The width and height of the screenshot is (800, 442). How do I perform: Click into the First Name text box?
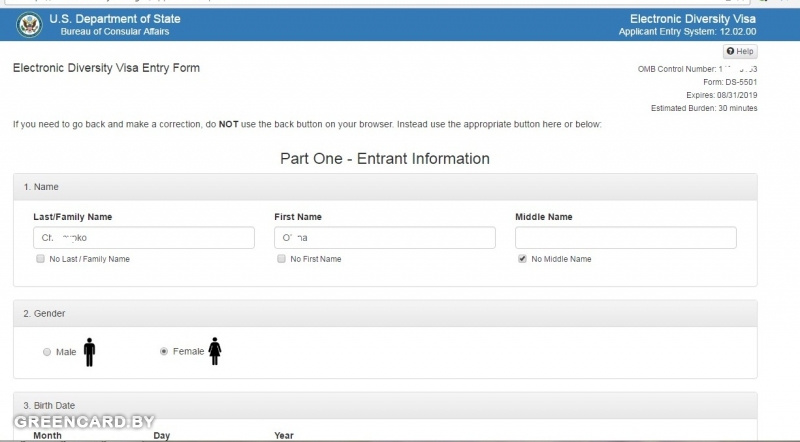click(x=384, y=238)
